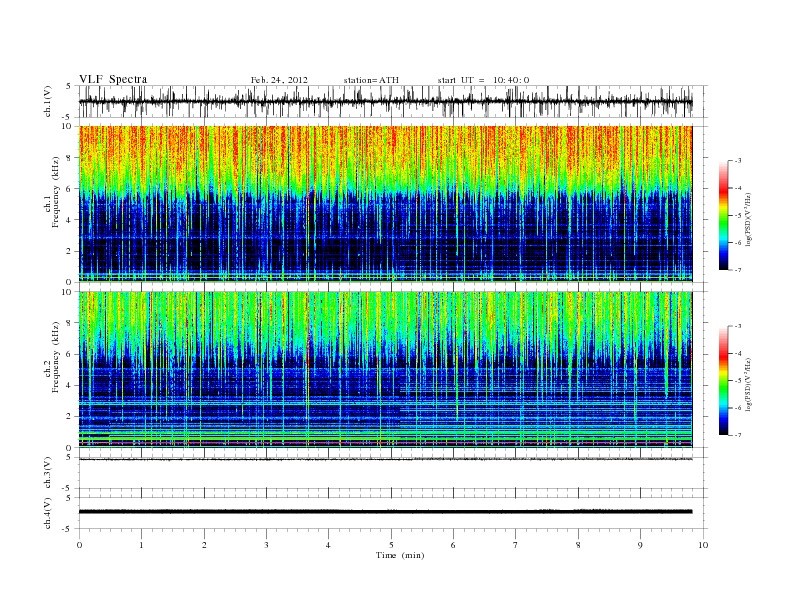Viewport: 792px width, 612px height.
Task: Click the ch.2 spectrogram plot
Action: 385,369
